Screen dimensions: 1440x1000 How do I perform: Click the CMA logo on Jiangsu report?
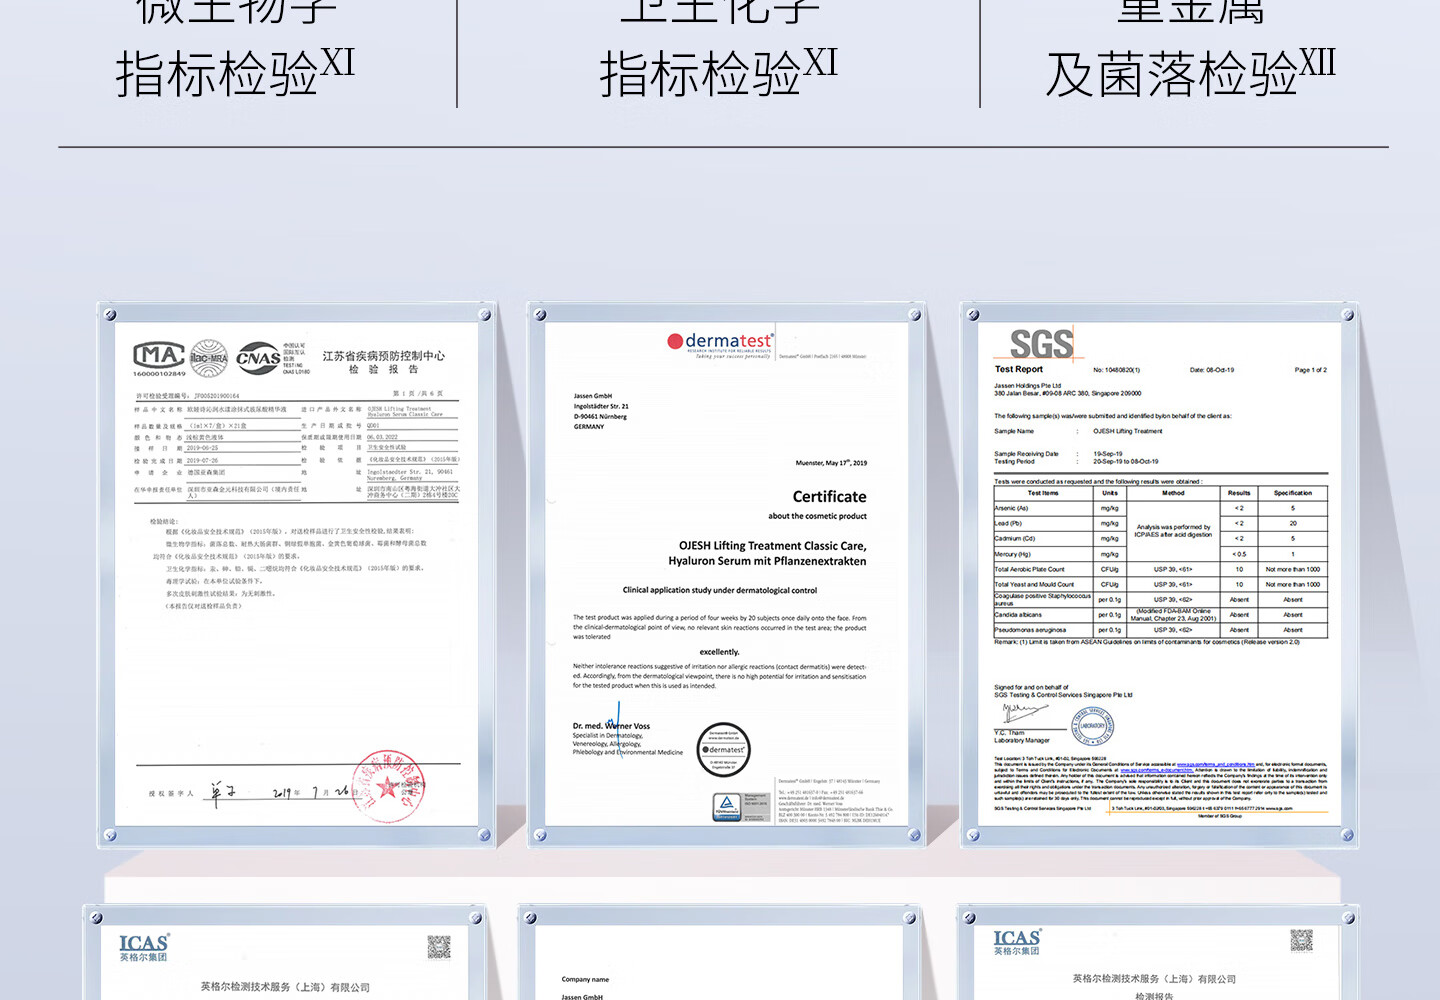point(158,356)
